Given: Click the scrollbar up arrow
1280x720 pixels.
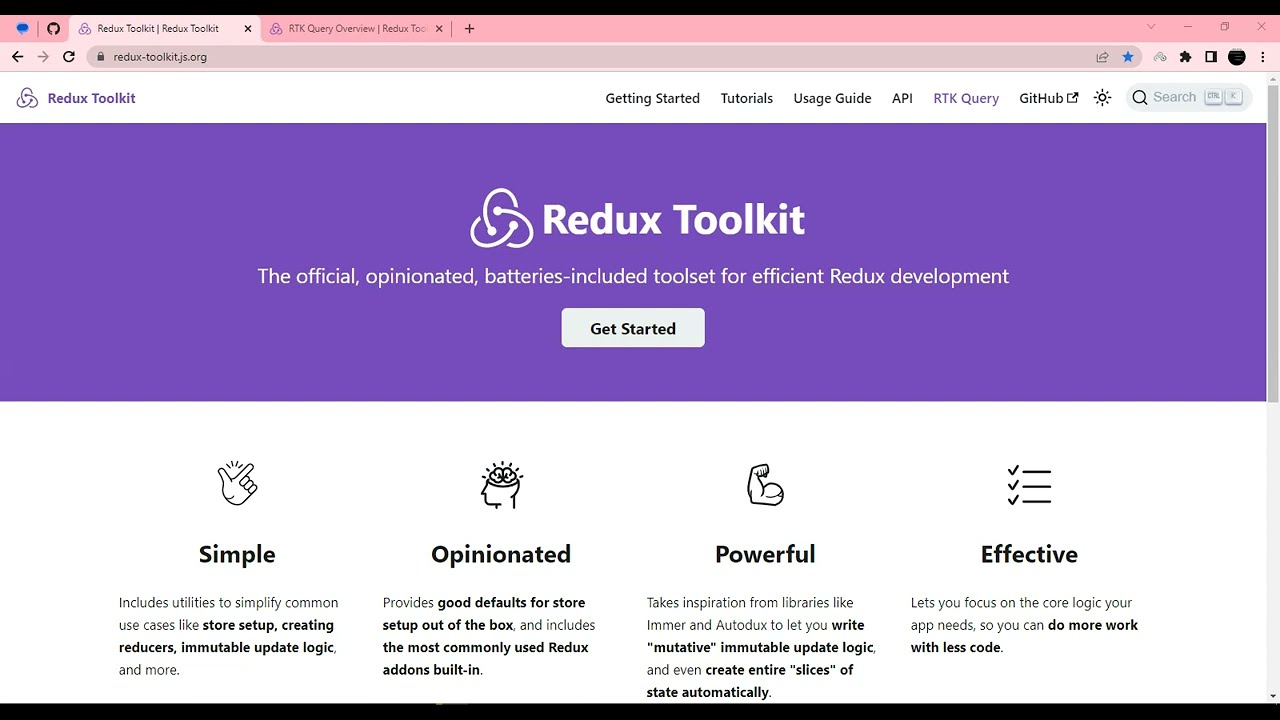Looking at the screenshot, I should pos(1273,79).
